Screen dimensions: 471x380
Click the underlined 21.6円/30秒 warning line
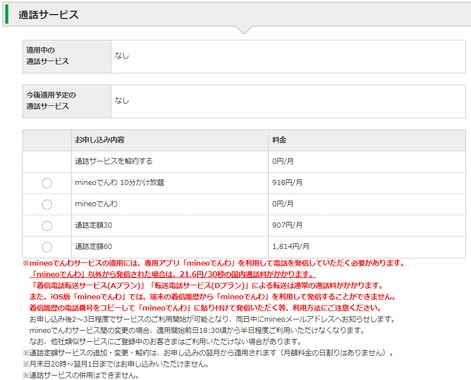172,274
